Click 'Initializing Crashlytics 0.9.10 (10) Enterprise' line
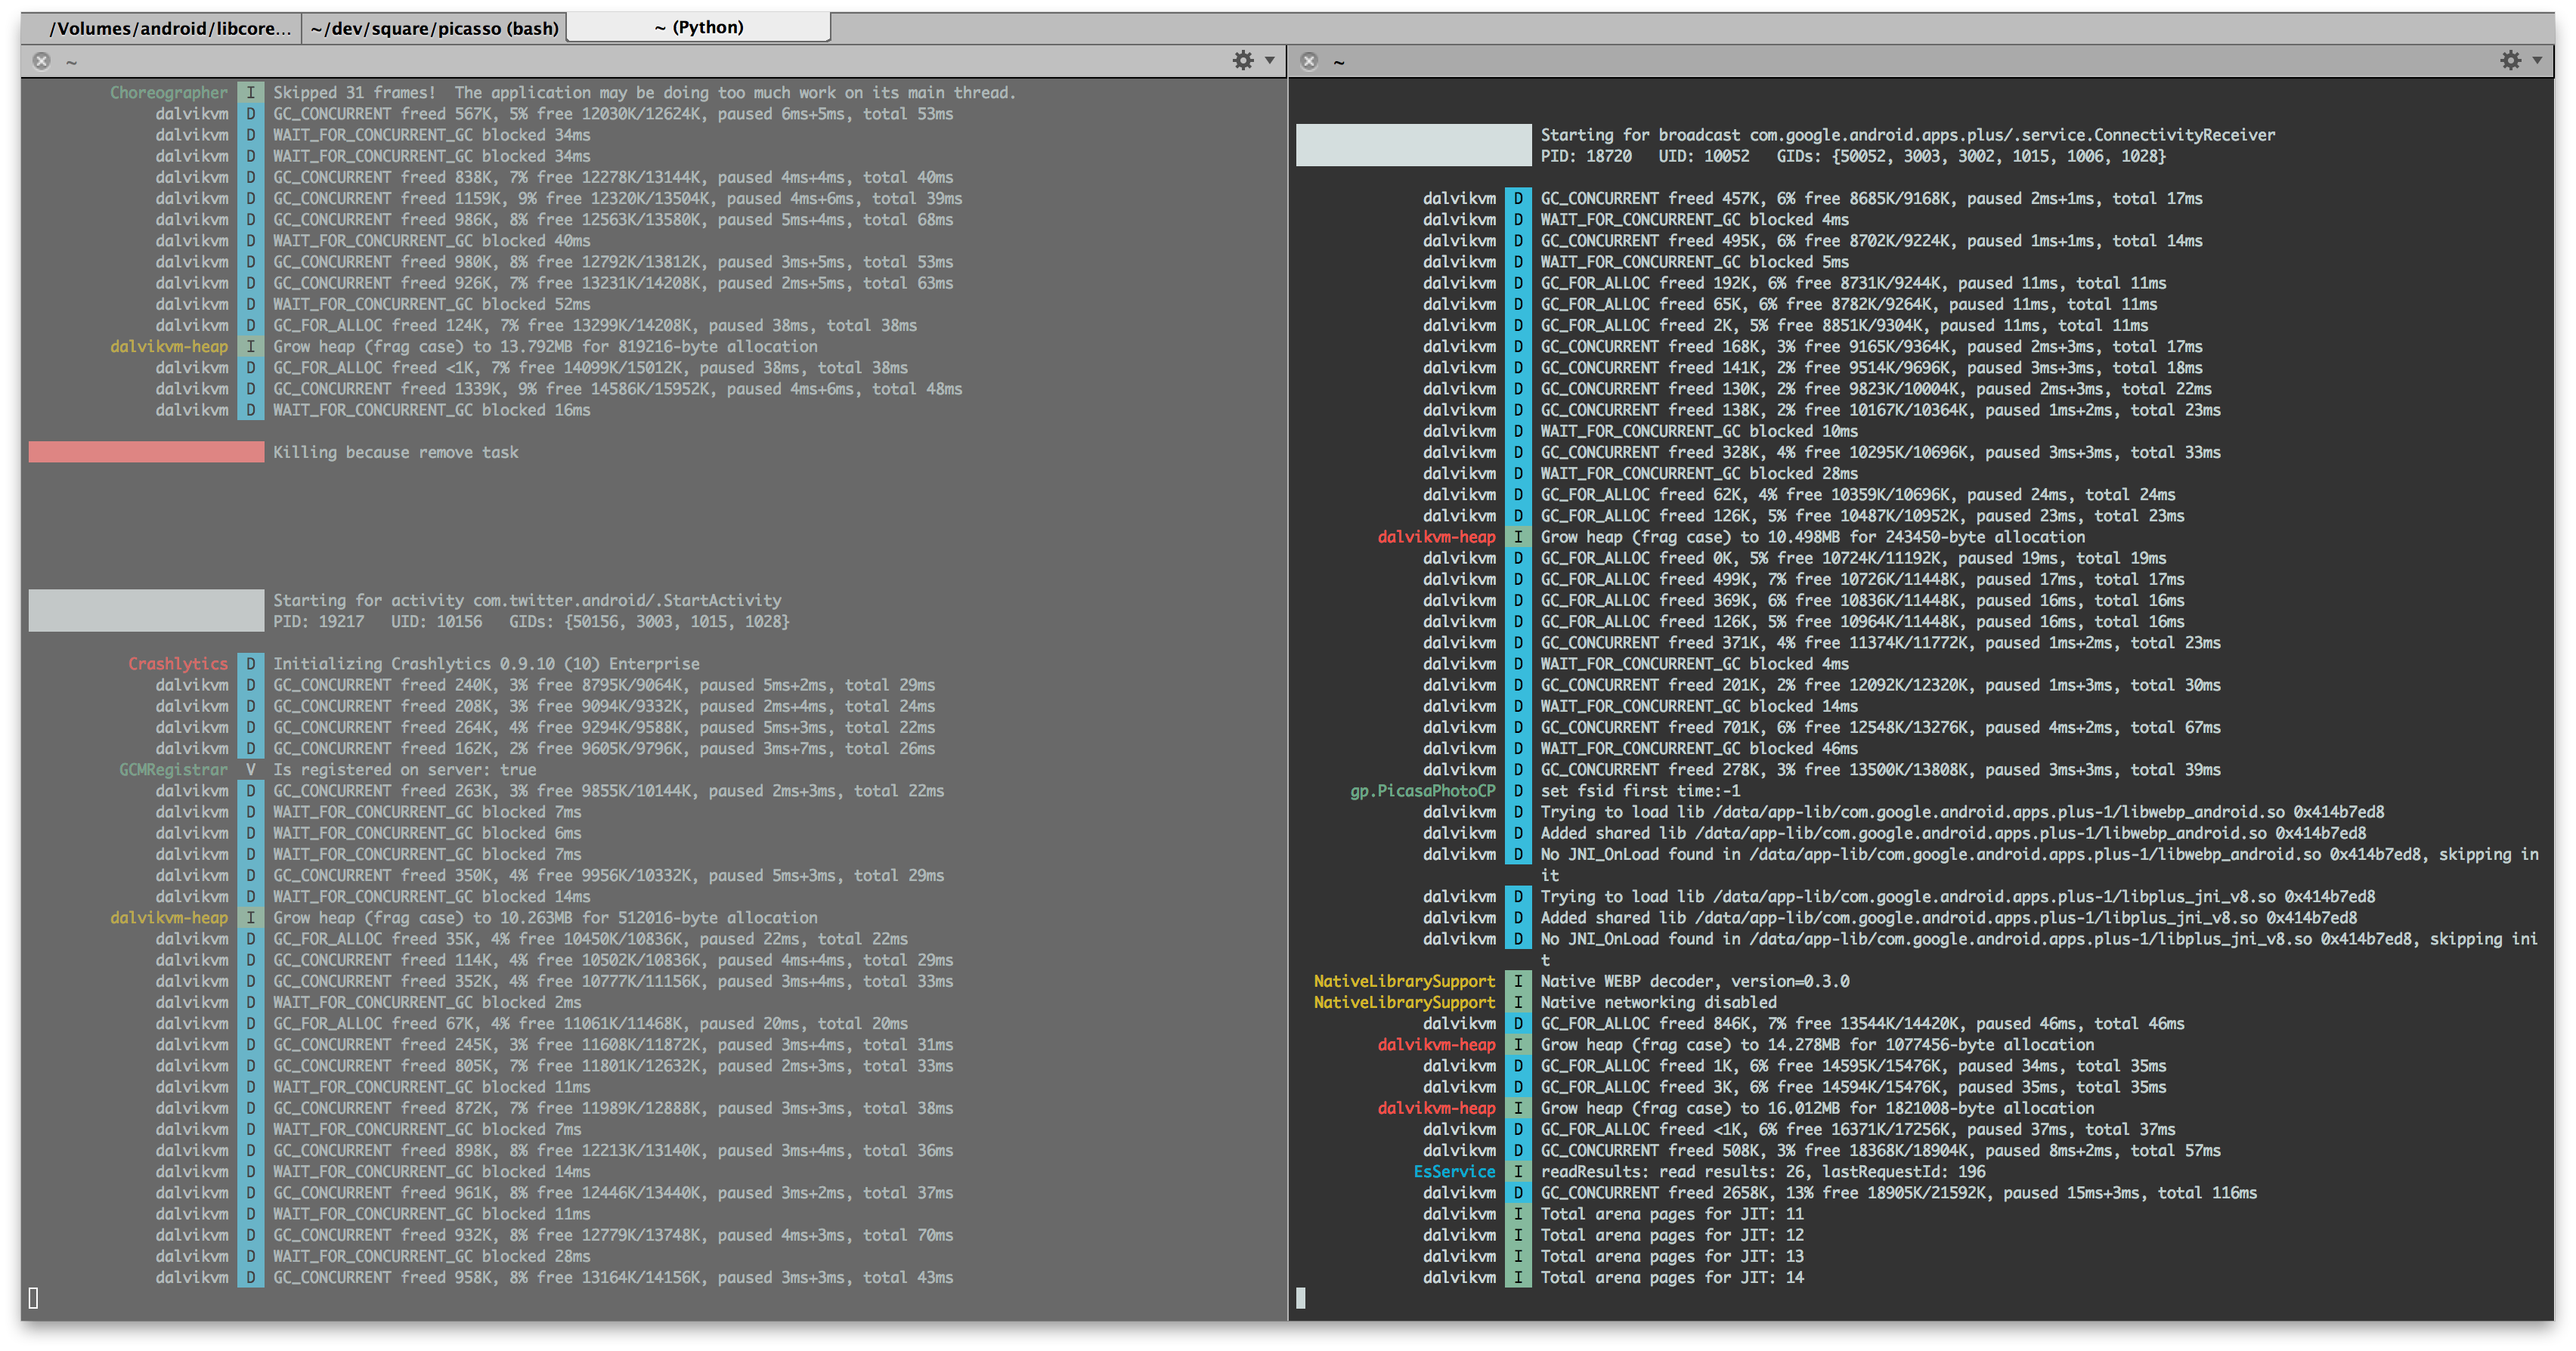 (486, 664)
